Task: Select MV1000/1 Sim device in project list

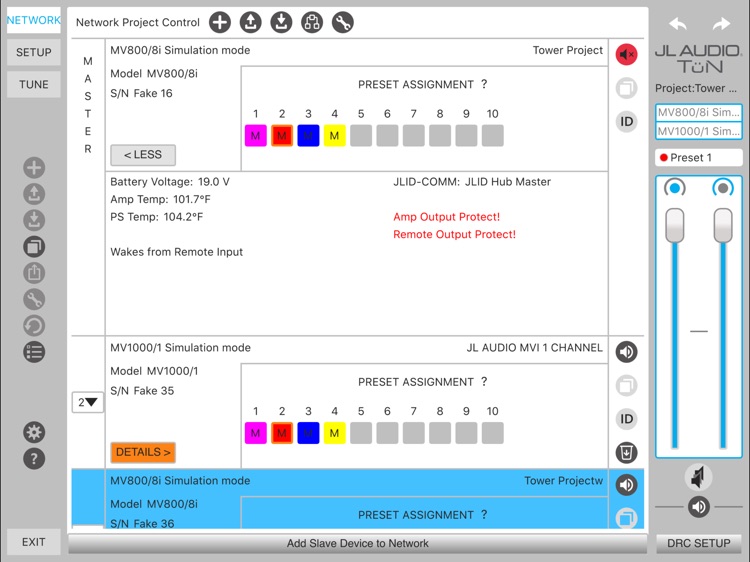Action: [698, 131]
